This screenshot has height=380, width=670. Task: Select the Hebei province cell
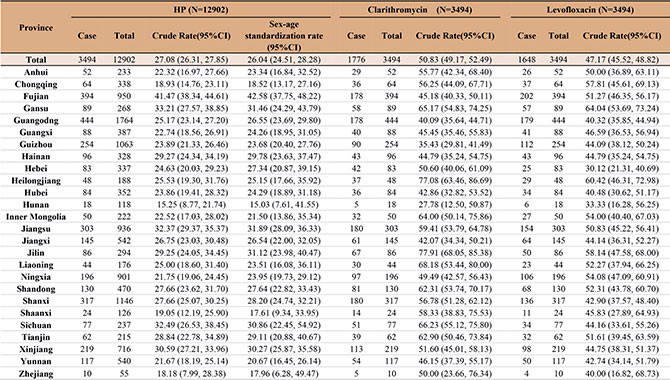tap(36, 168)
